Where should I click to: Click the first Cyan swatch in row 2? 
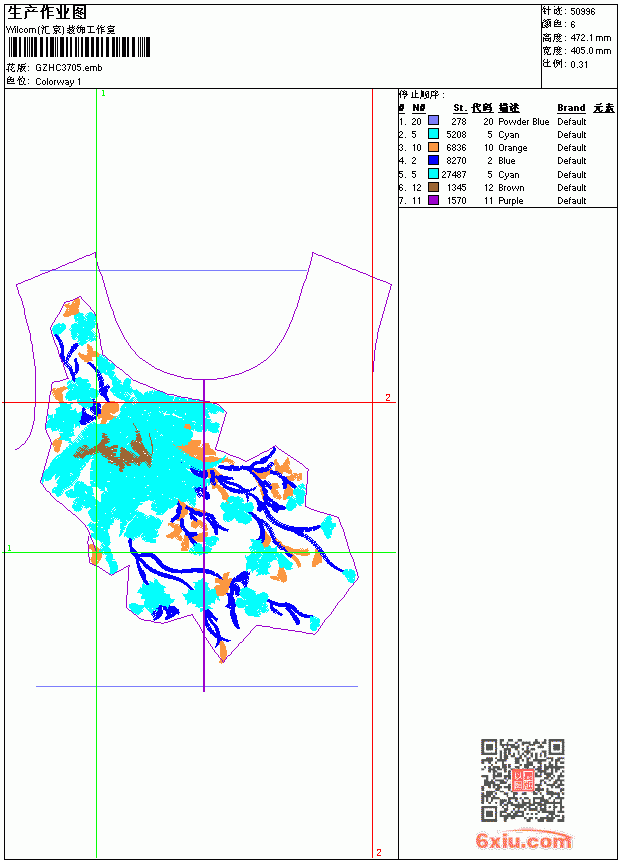(x=433, y=134)
